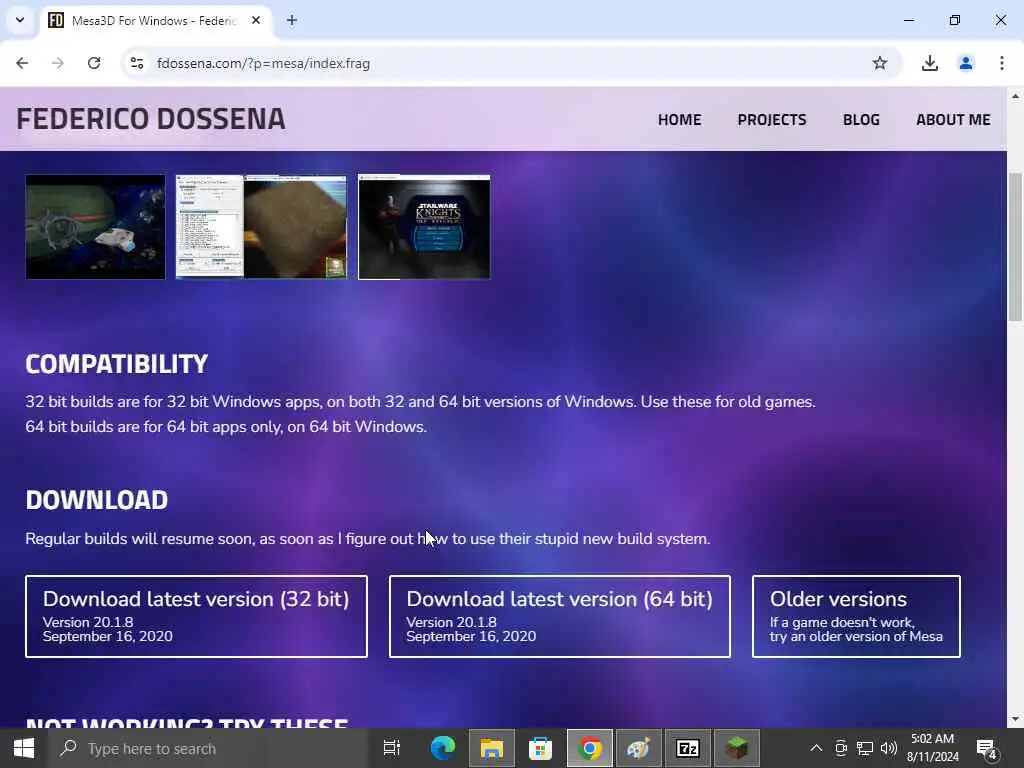View site information icon in address bar

136,63
